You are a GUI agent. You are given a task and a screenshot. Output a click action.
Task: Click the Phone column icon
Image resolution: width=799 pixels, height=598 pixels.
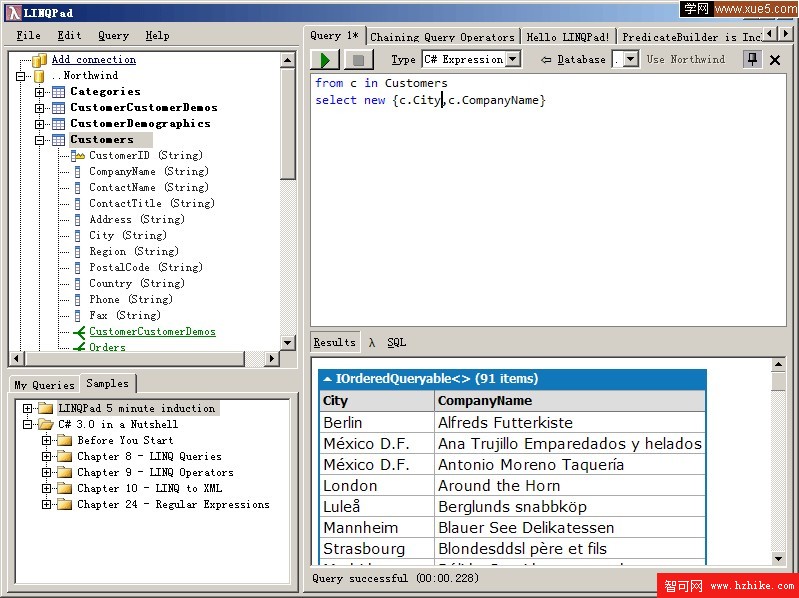77,300
